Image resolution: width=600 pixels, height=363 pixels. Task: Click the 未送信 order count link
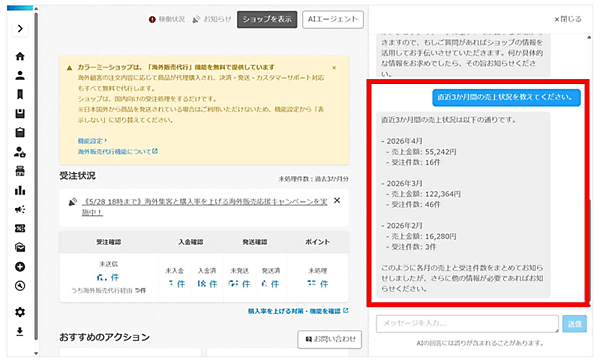108,277
